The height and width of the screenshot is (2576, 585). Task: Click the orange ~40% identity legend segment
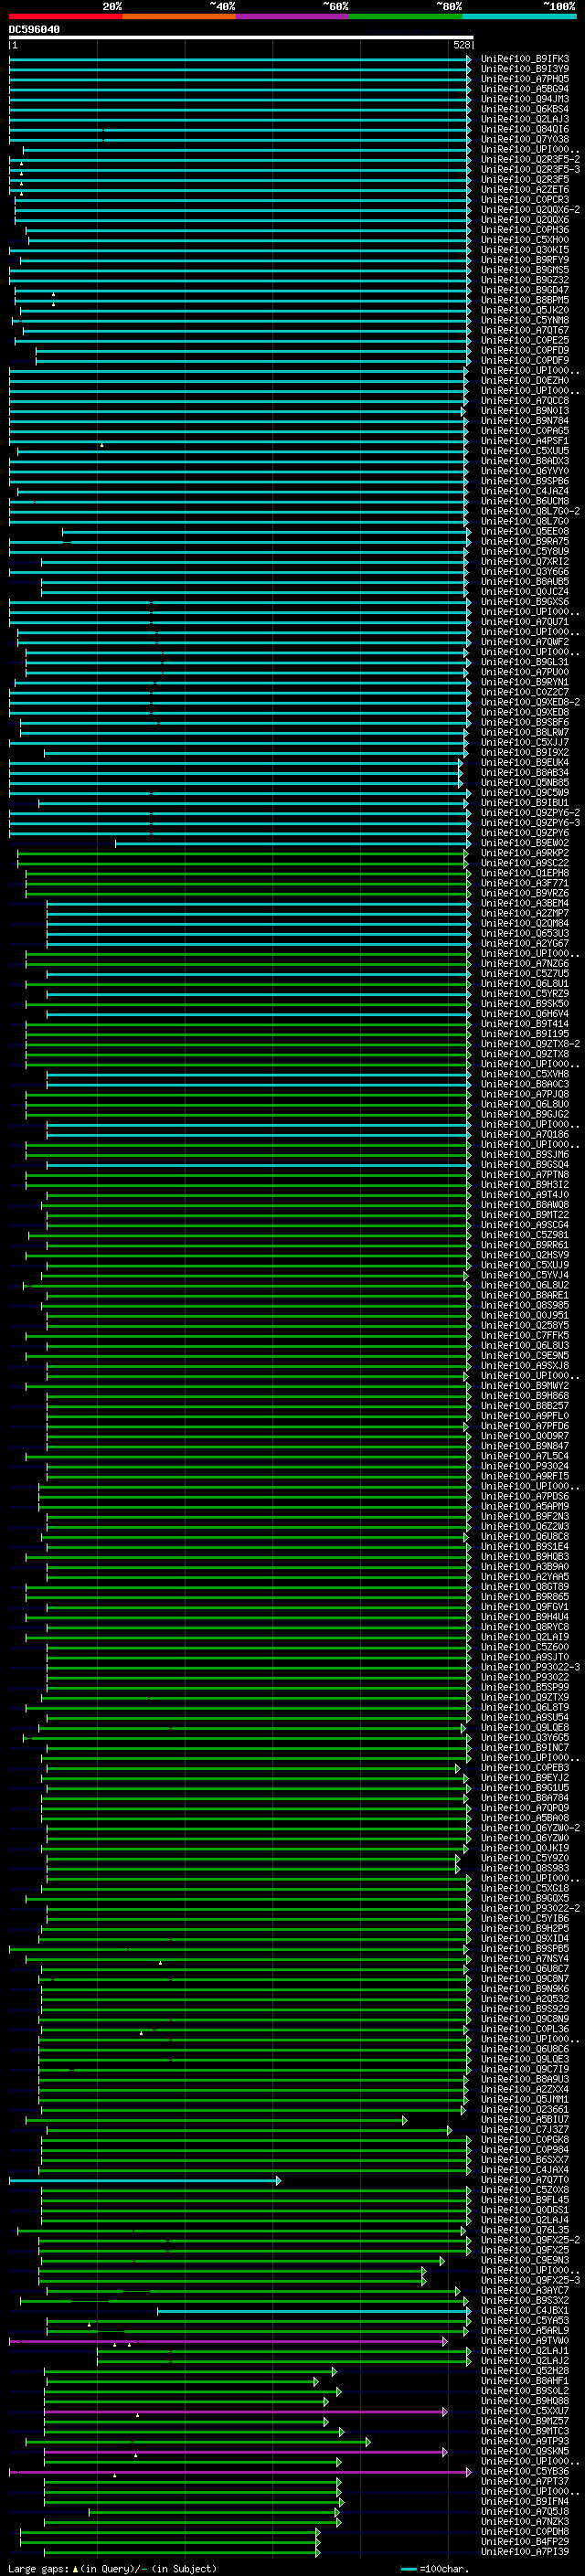point(179,16)
